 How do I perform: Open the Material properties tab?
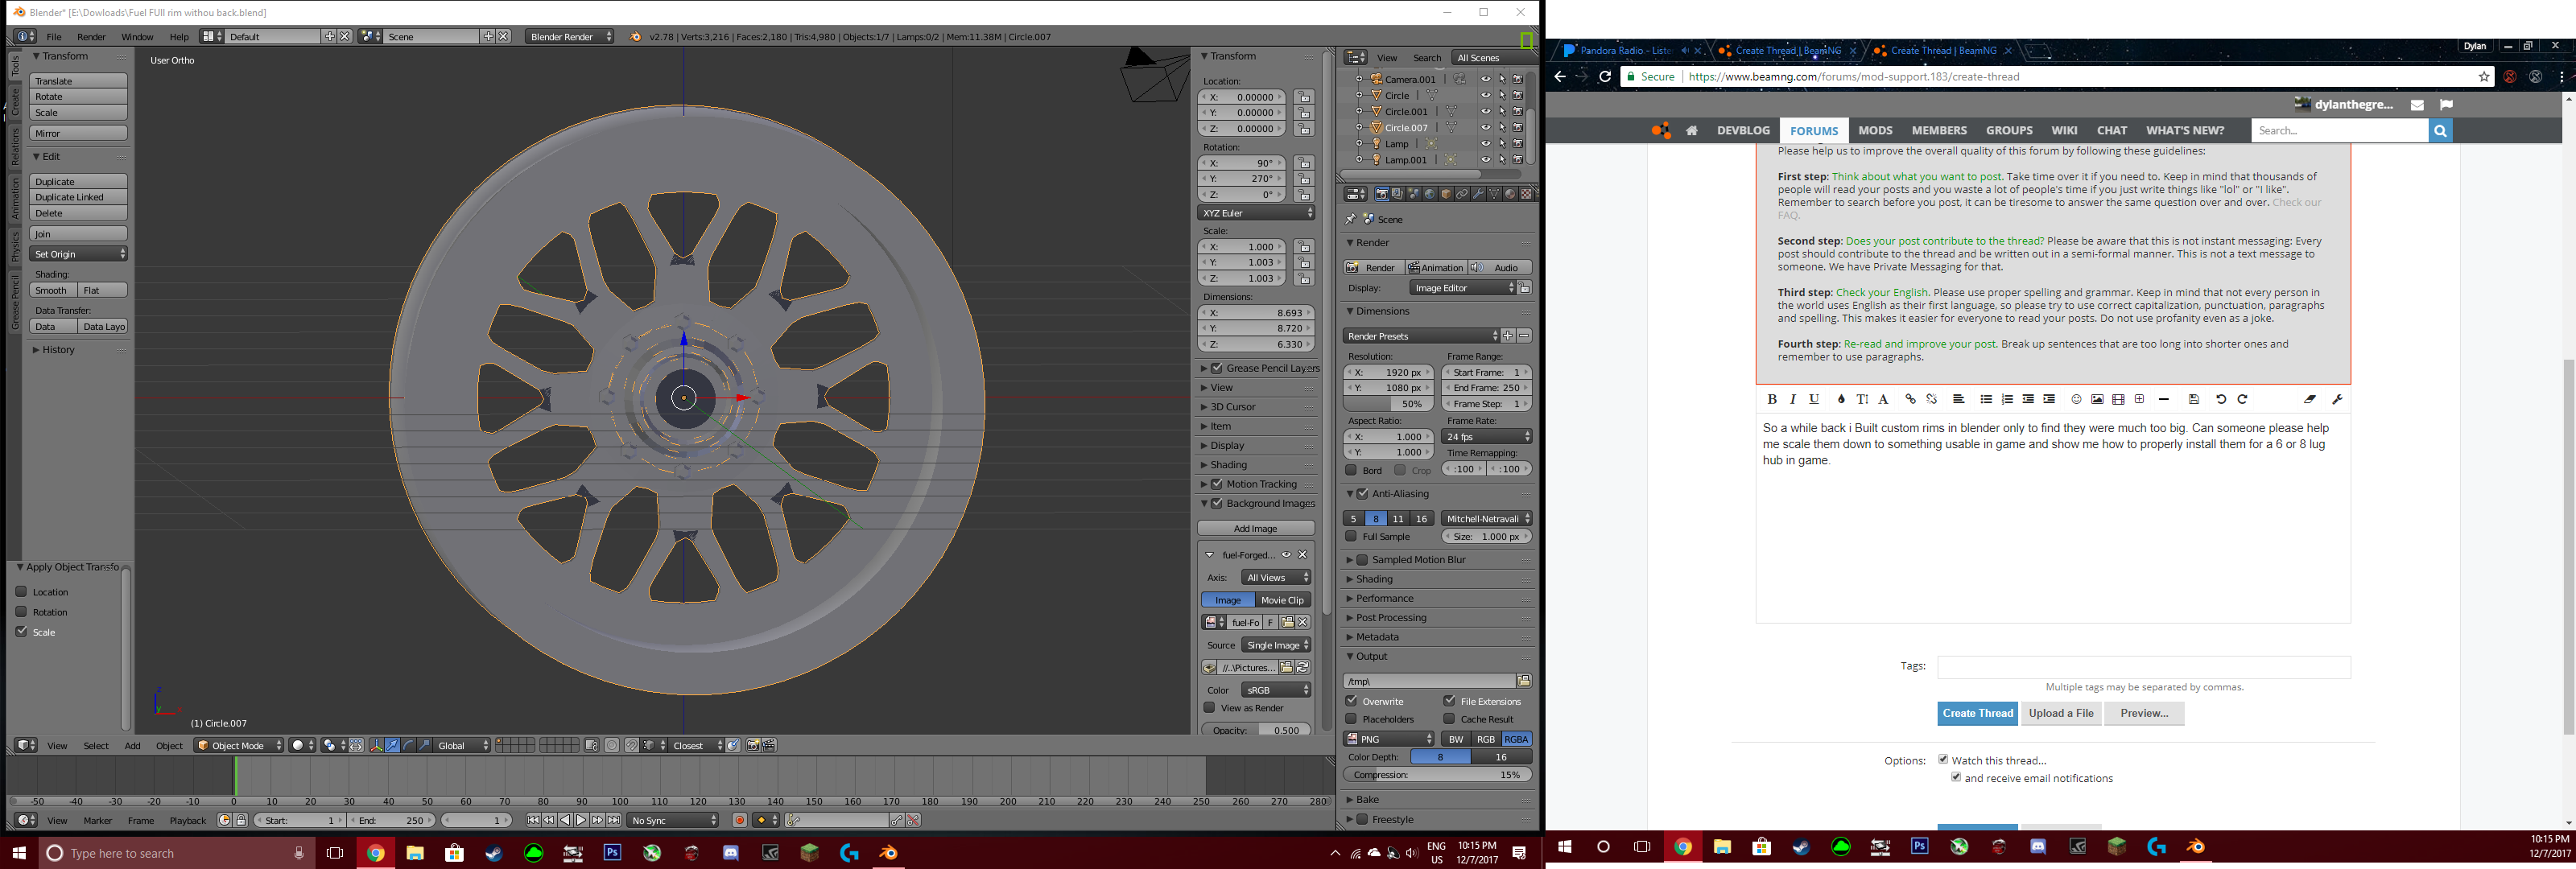pos(1510,194)
